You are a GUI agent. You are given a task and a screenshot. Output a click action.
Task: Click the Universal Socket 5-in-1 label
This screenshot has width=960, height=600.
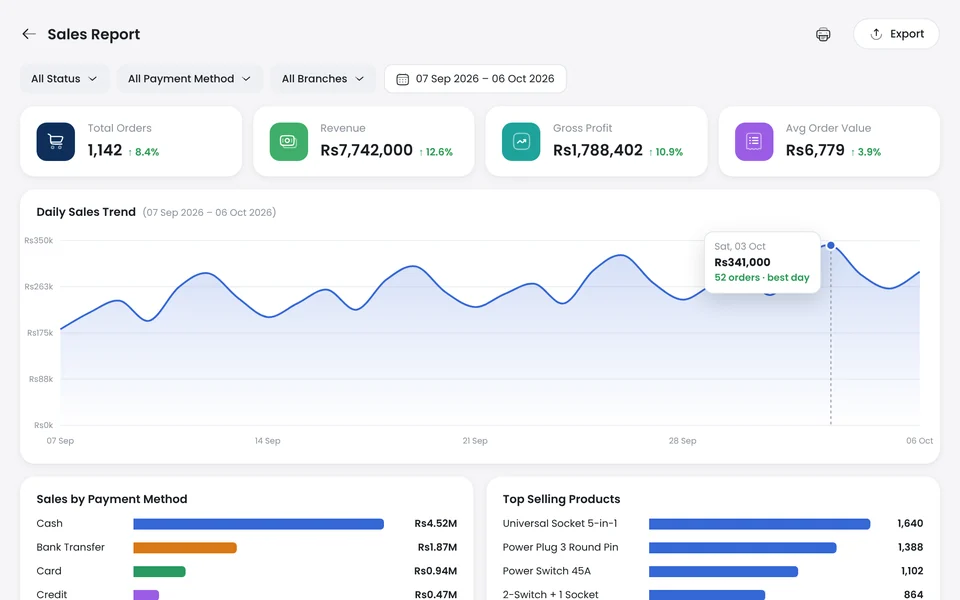point(560,523)
